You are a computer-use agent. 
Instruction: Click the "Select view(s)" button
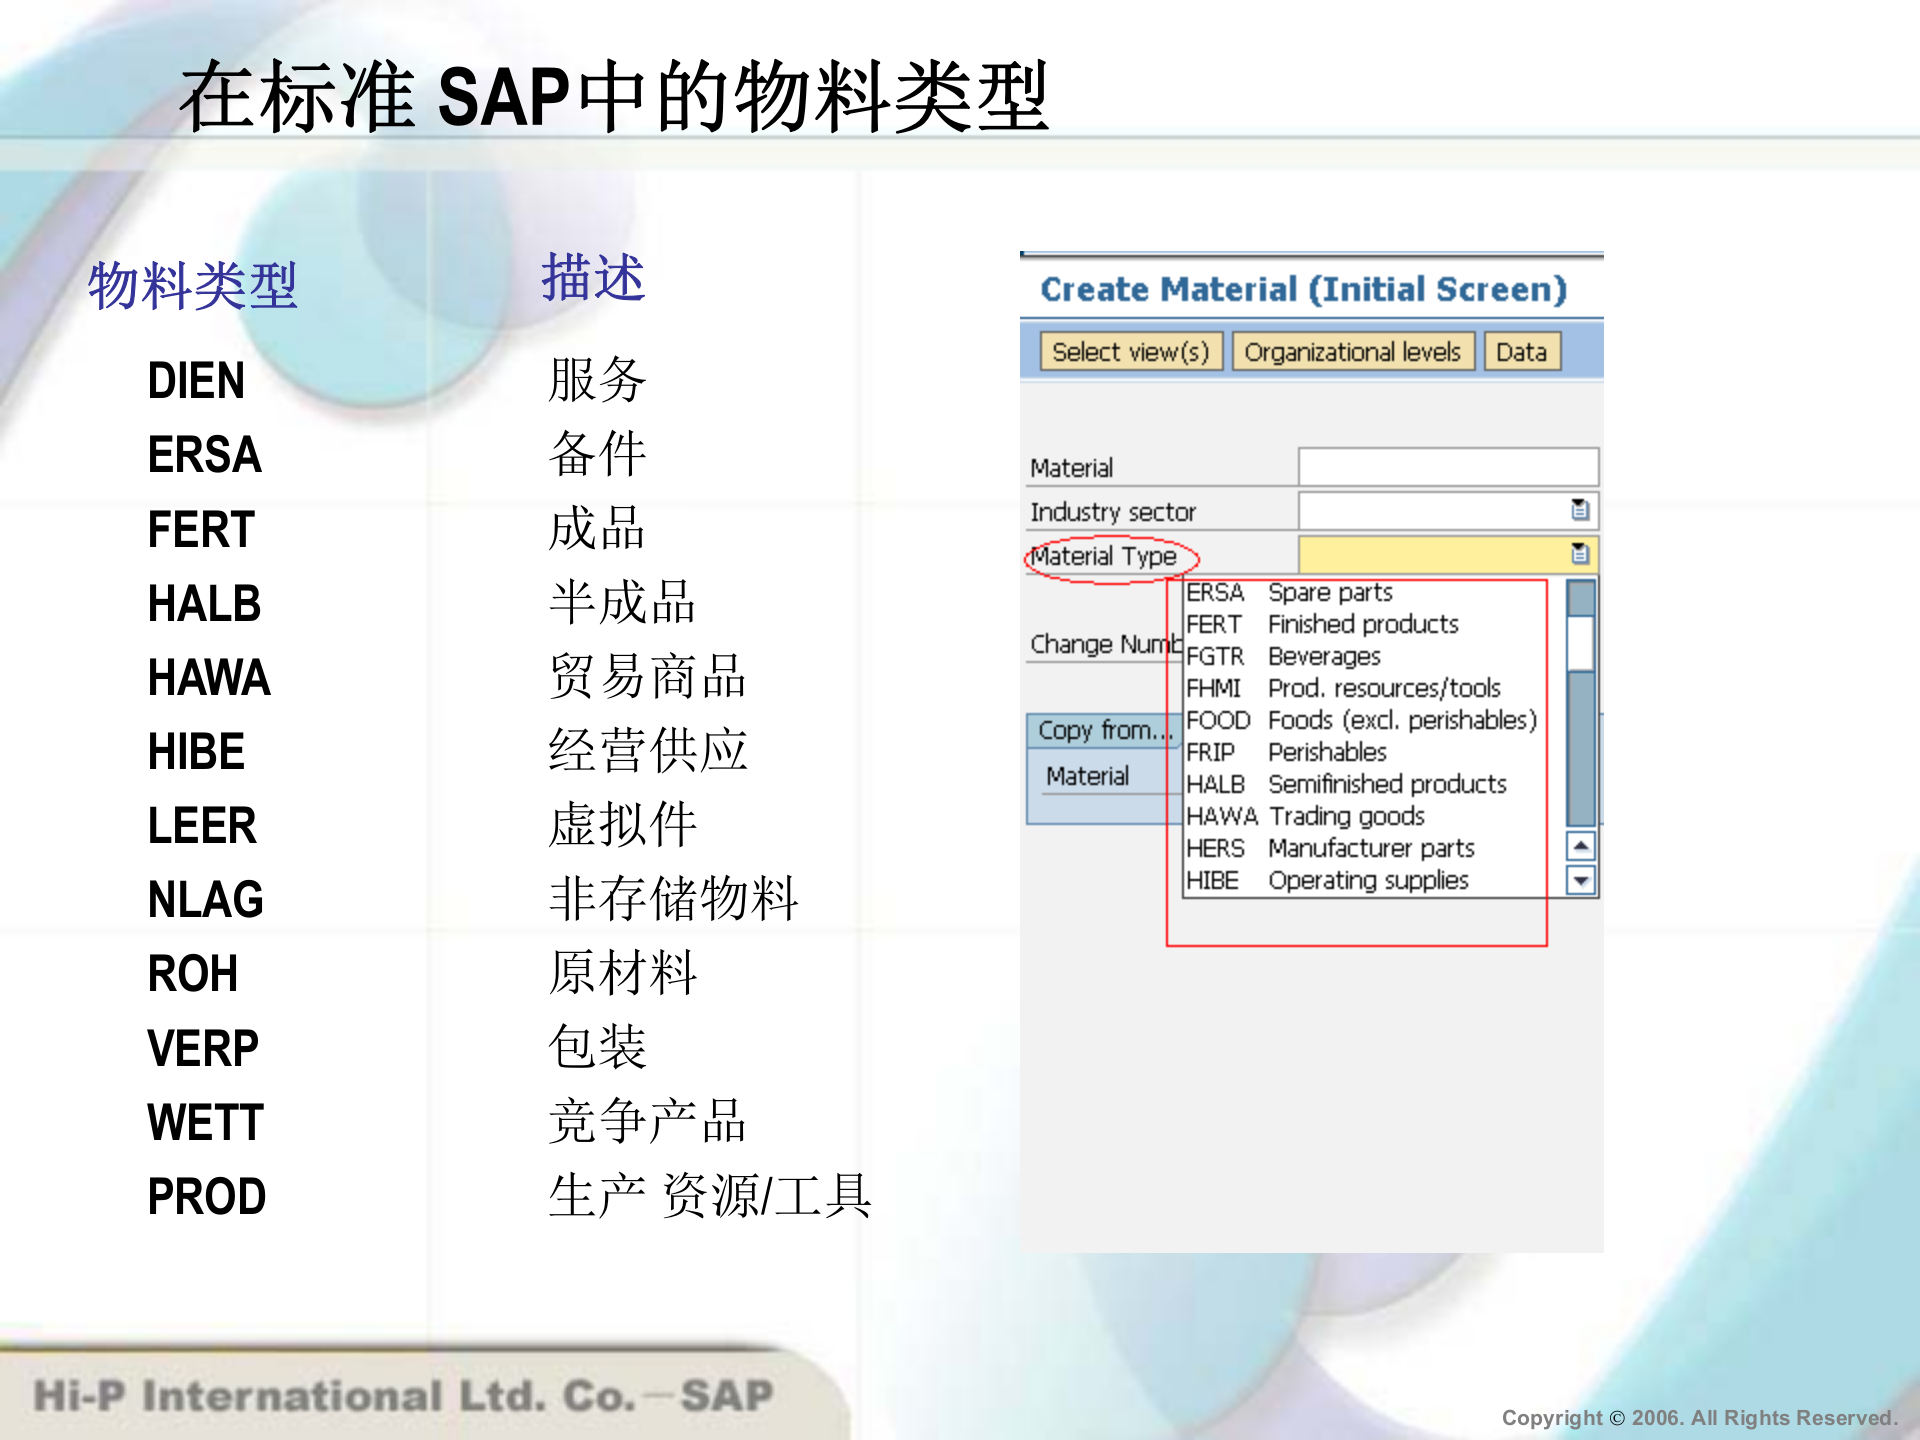click(x=1131, y=351)
